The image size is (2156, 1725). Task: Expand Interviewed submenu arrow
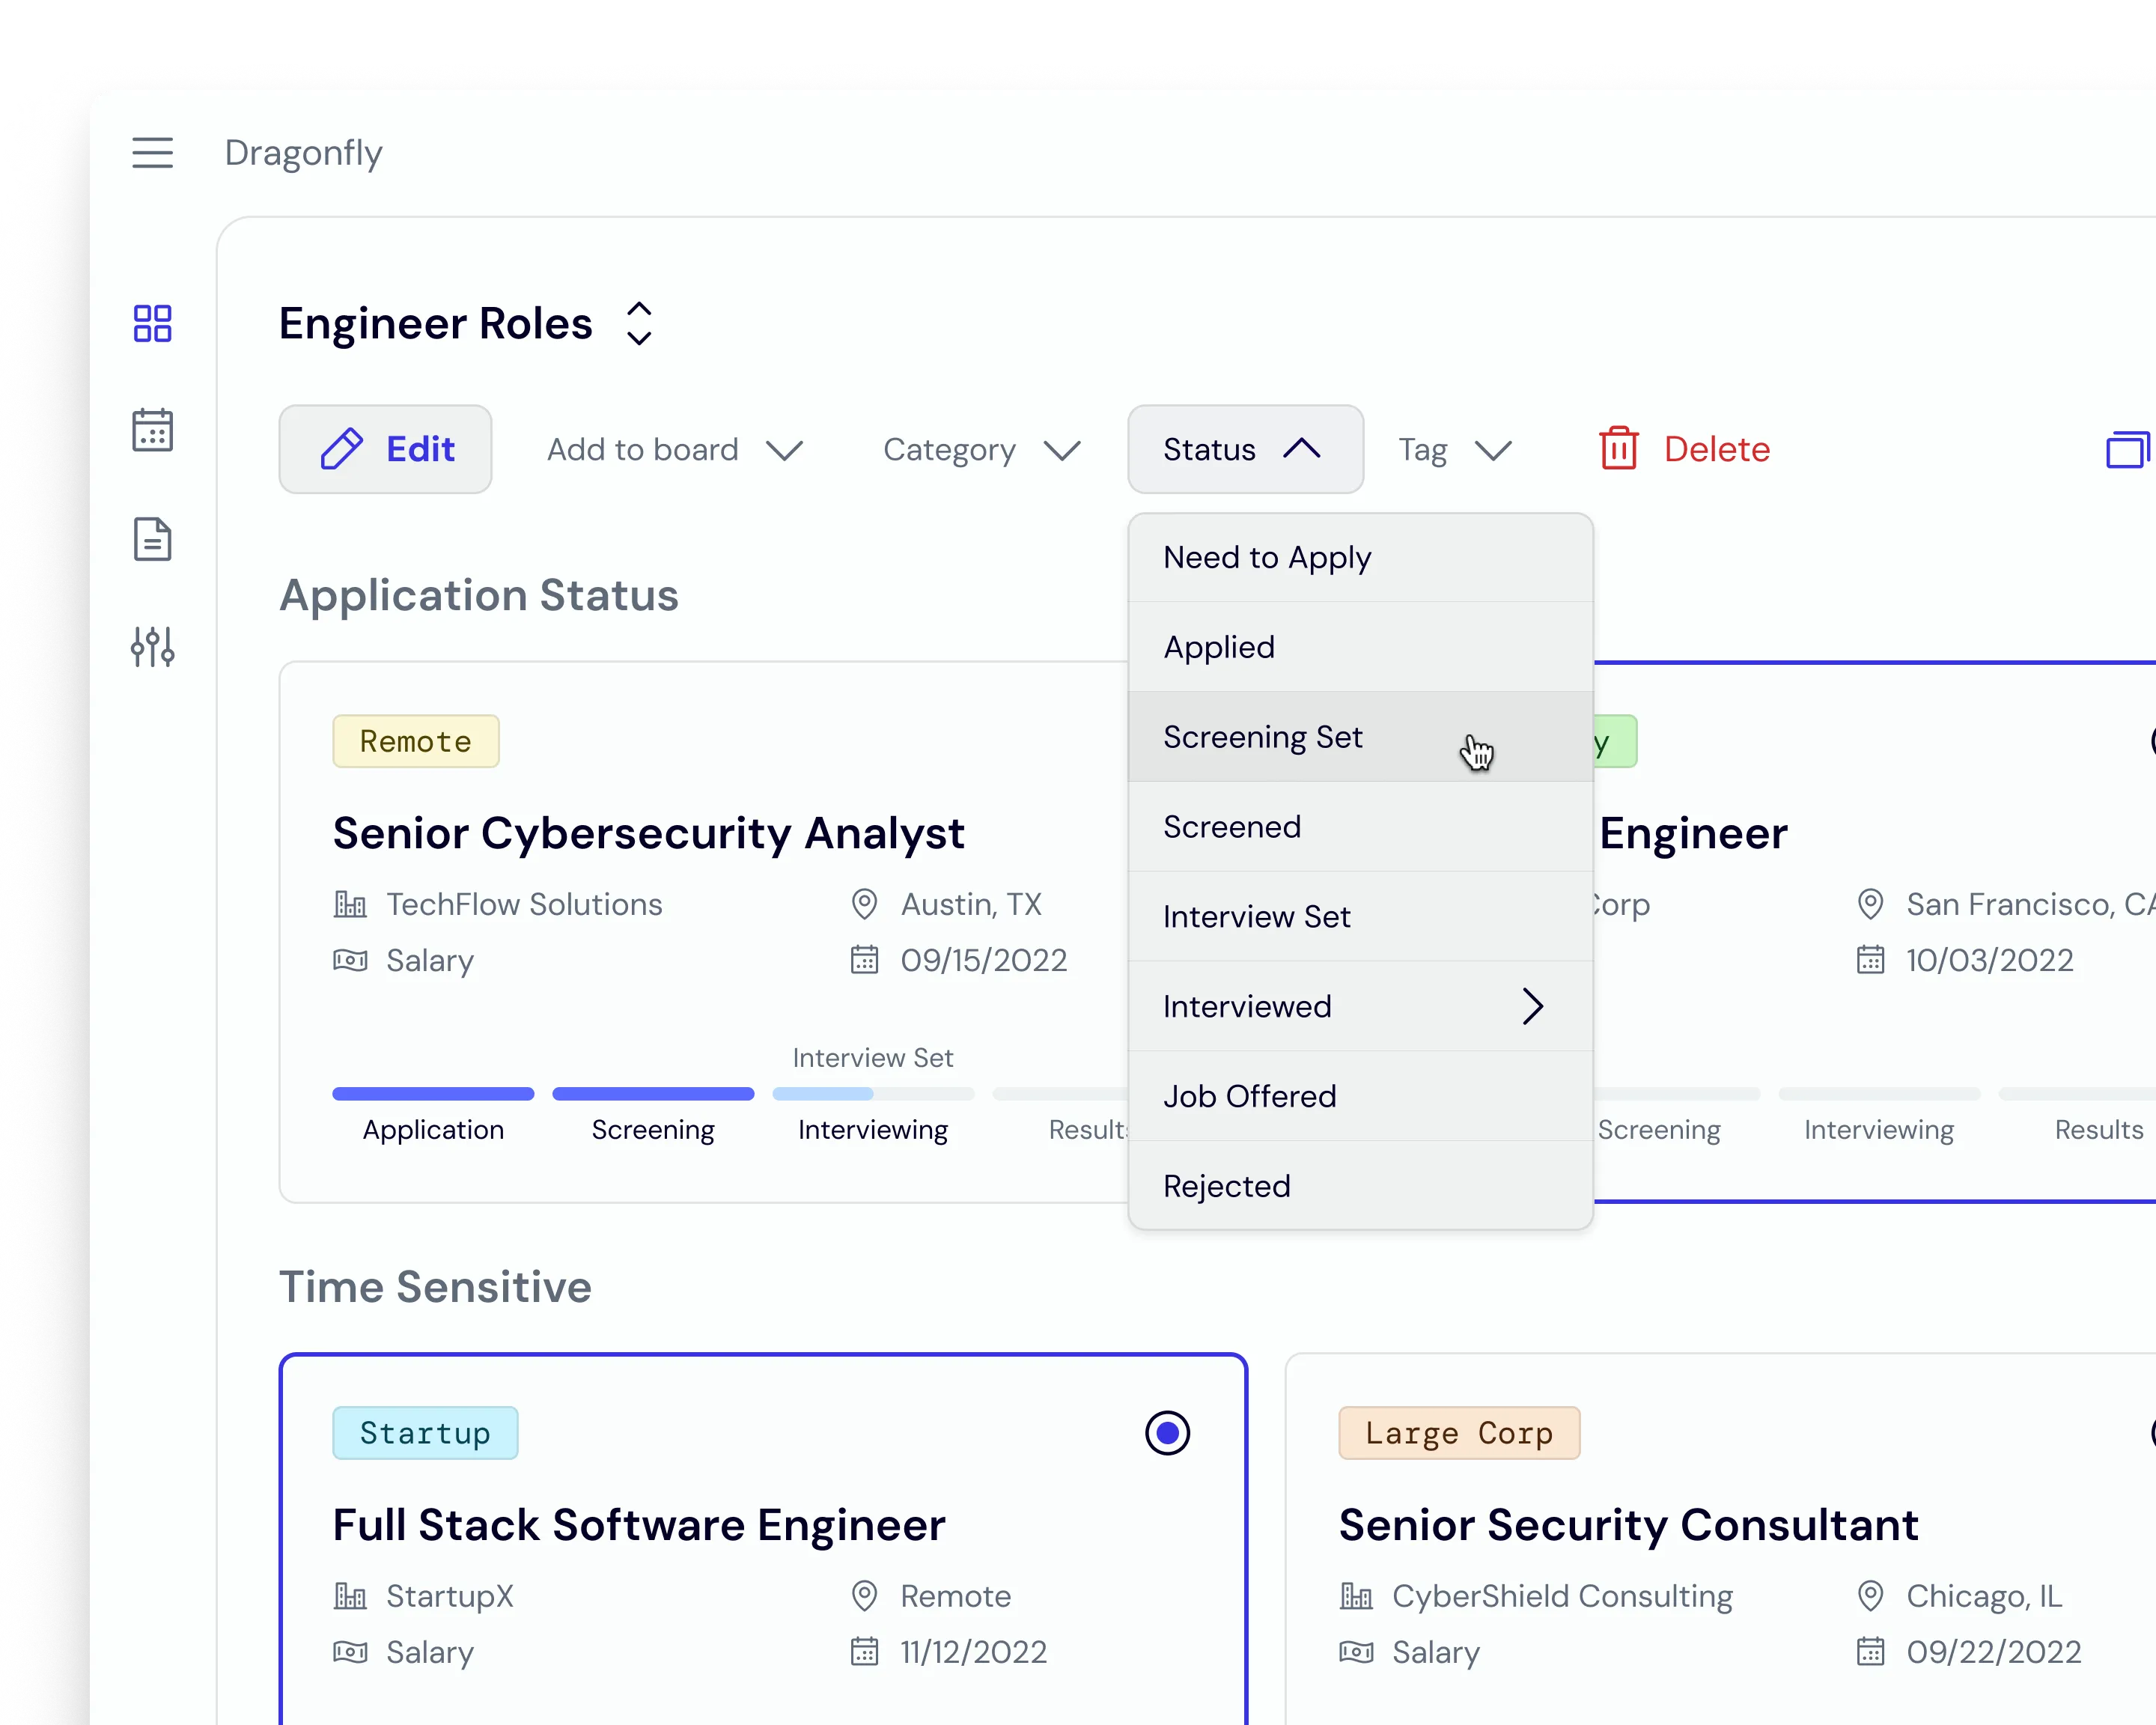pyautogui.click(x=1532, y=1006)
